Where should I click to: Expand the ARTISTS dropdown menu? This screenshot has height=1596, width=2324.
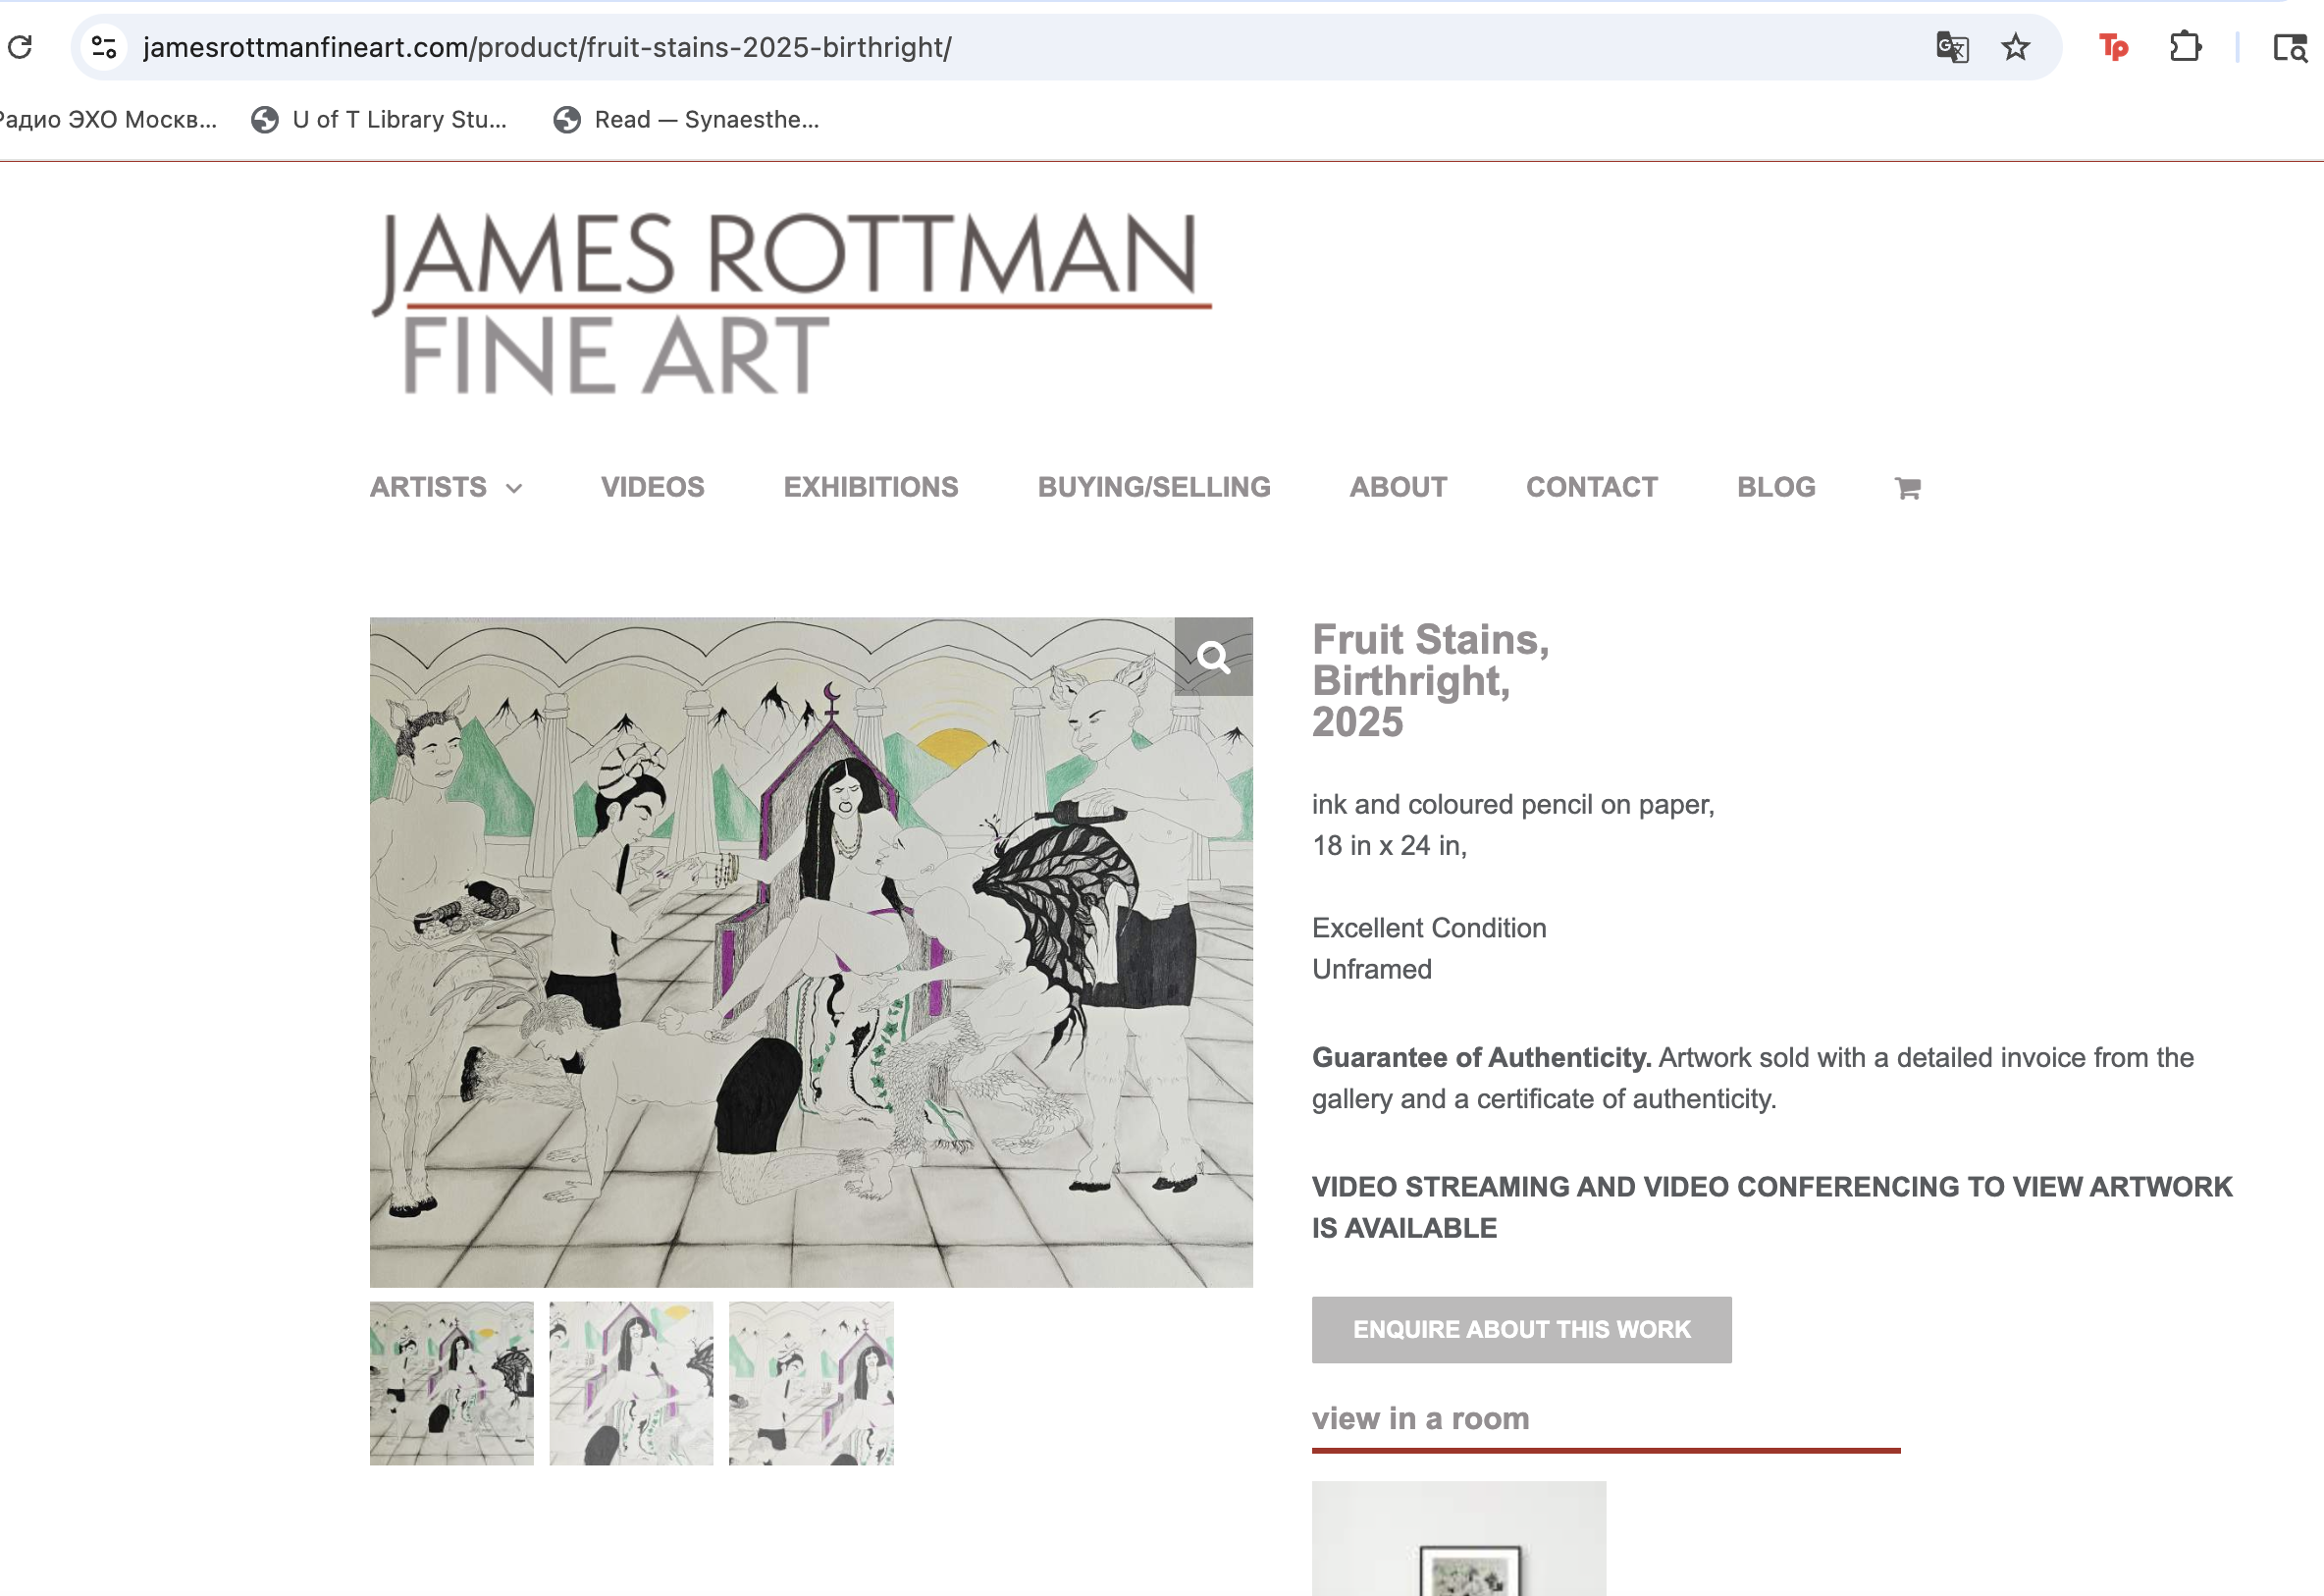447,487
